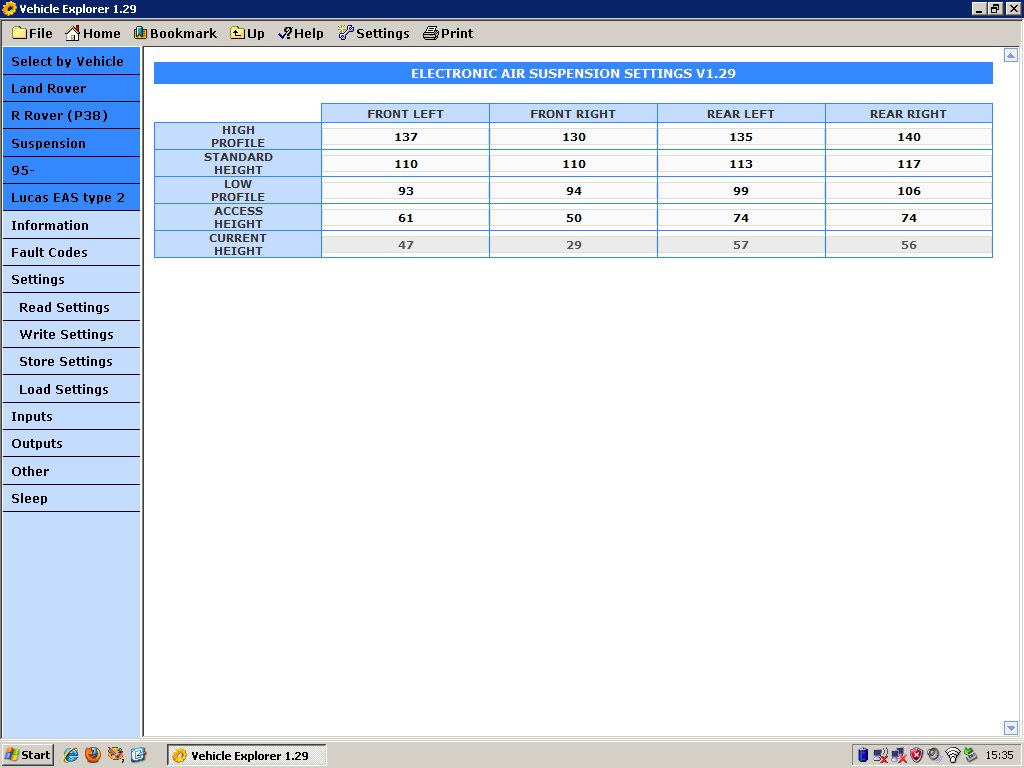The width and height of the screenshot is (1024, 768).
Task: Click Select by Vehicle in sidebar
Action: coord(71,61)
